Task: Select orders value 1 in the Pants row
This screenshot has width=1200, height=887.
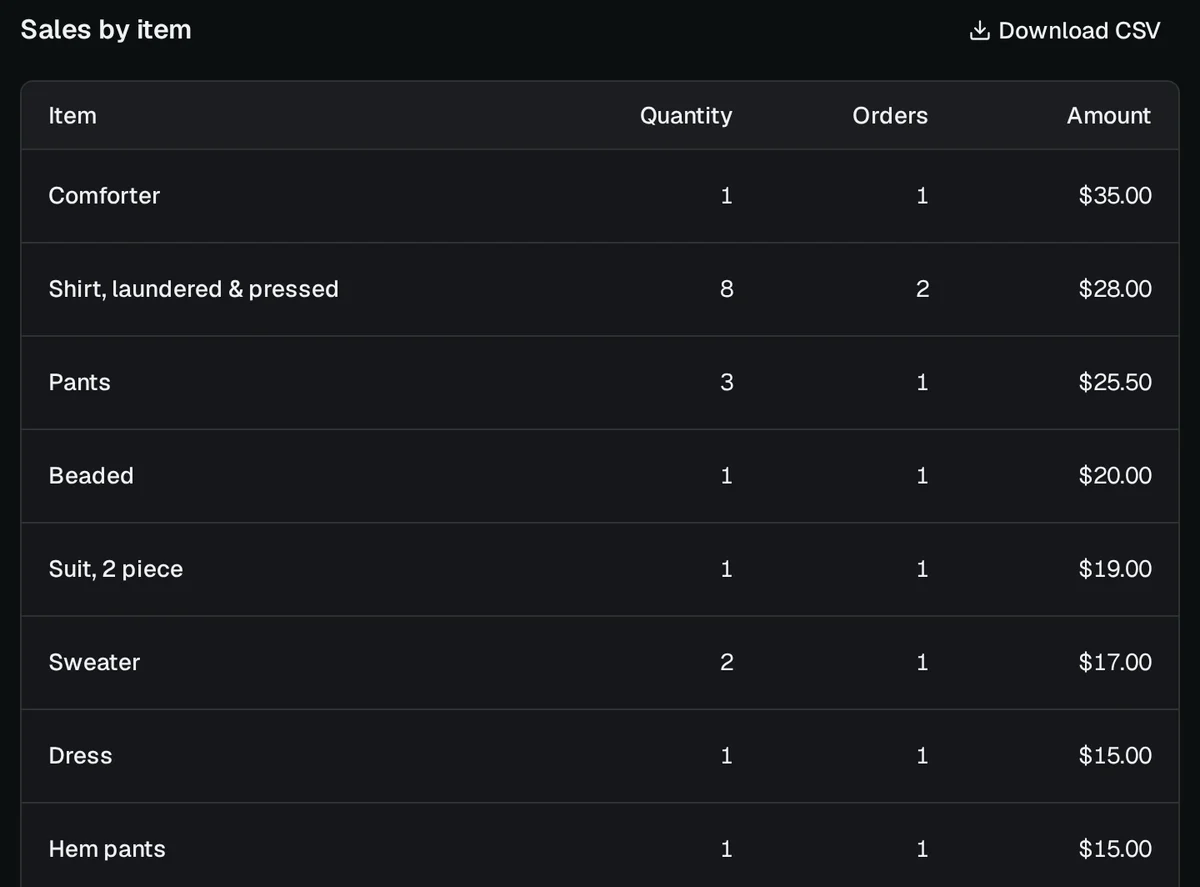Action: (922, 383)
